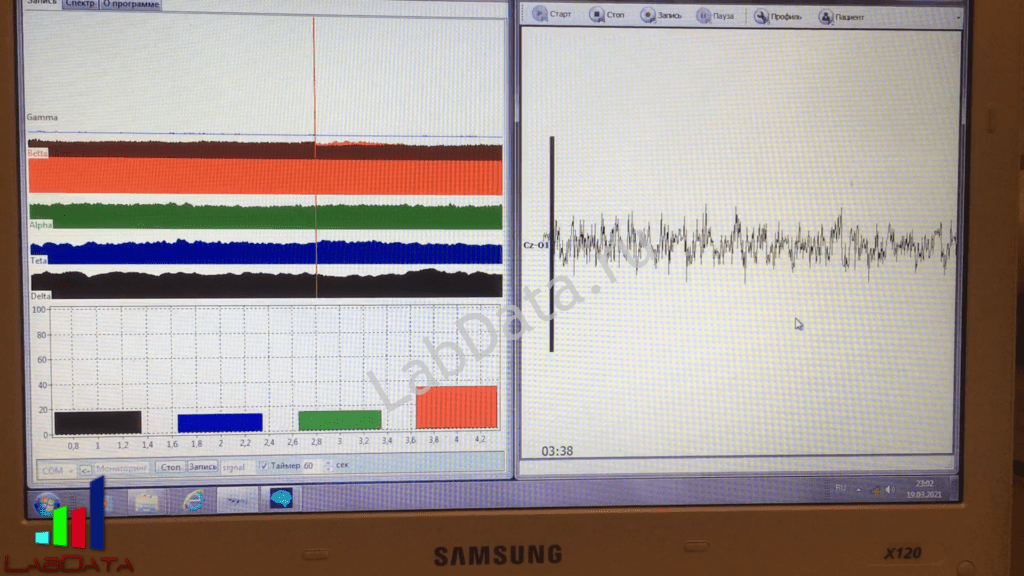1024x576 pixels.
Task: Click the red Betta band strip
Action: 265,176
